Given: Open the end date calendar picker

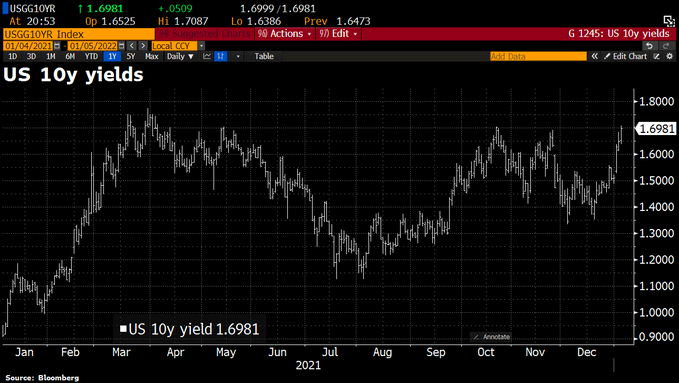Looking at the screenshot, I should pyautogui.click(x=122, y=46).
